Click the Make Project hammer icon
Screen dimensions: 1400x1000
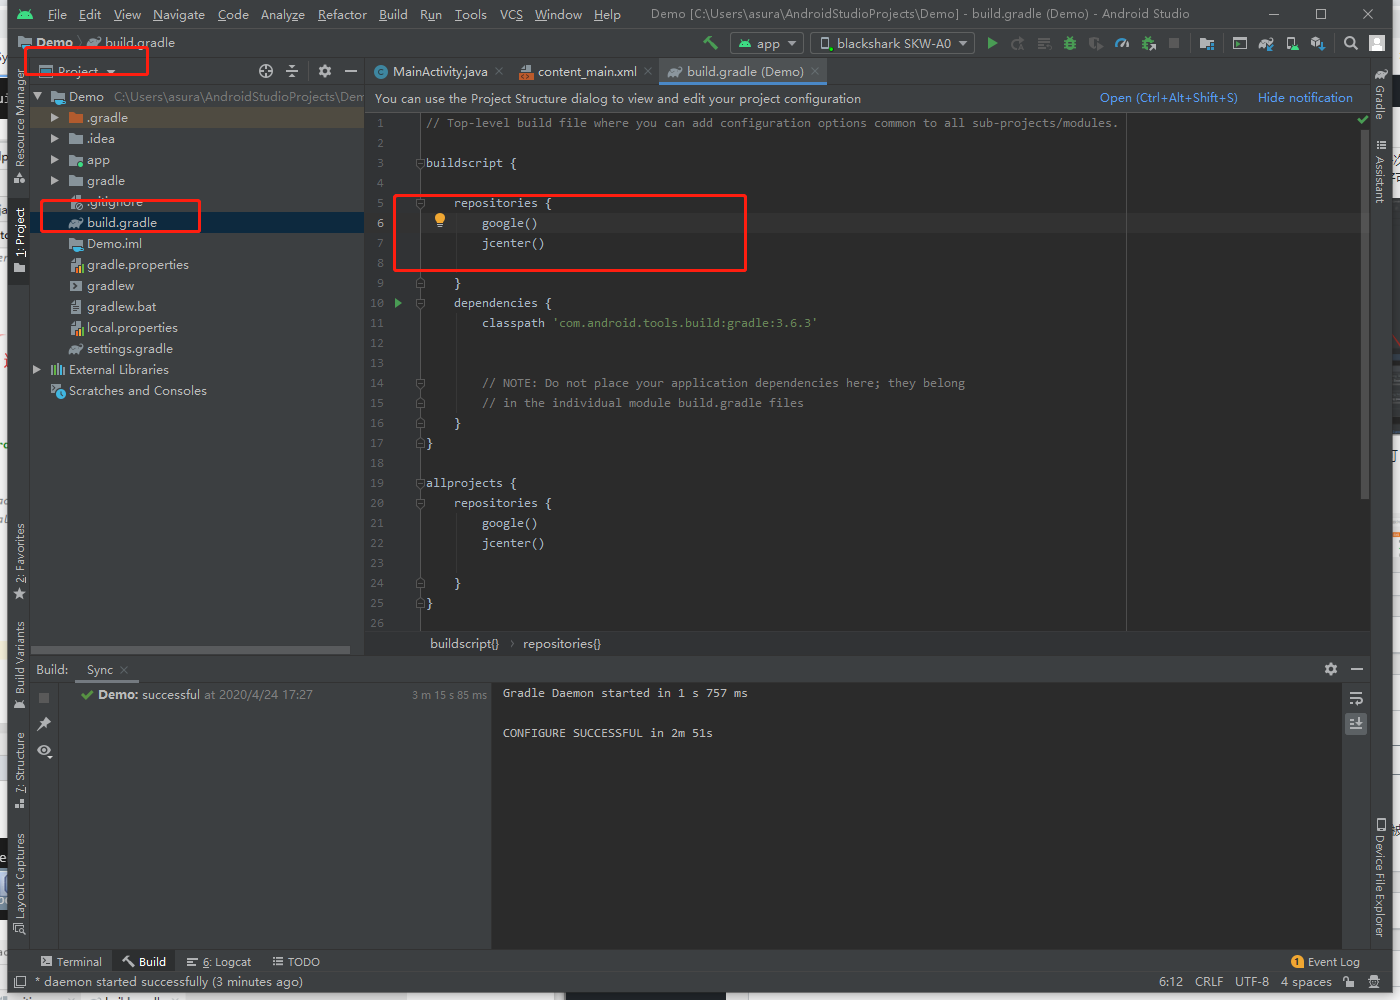pos(710,43)
